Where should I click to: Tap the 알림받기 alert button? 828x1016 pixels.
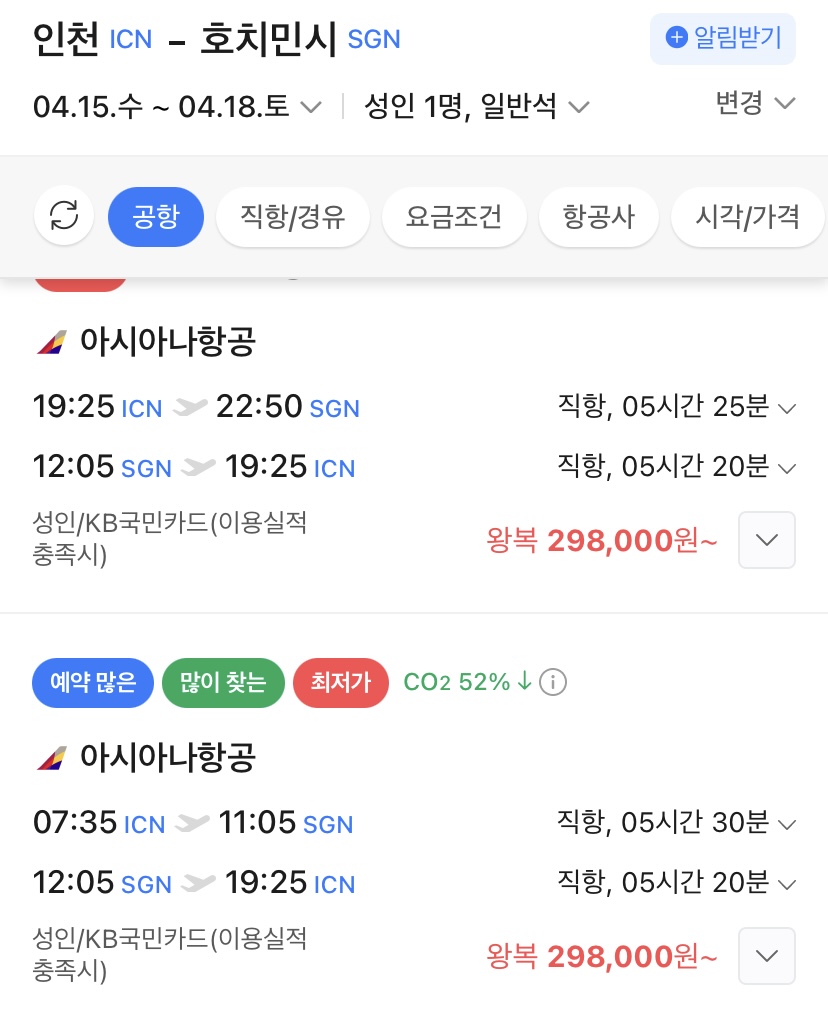tap(722, 38)
